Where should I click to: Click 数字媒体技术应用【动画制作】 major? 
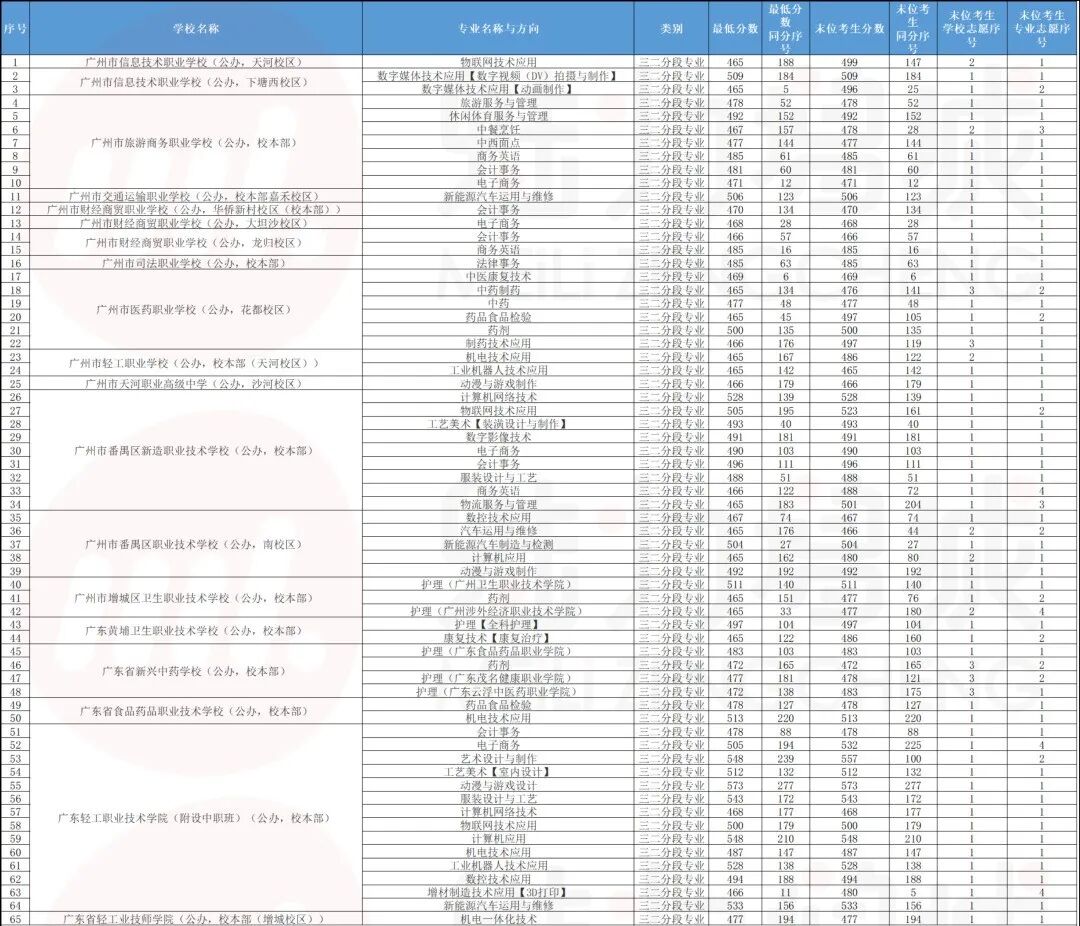click(x=499, y=89)
